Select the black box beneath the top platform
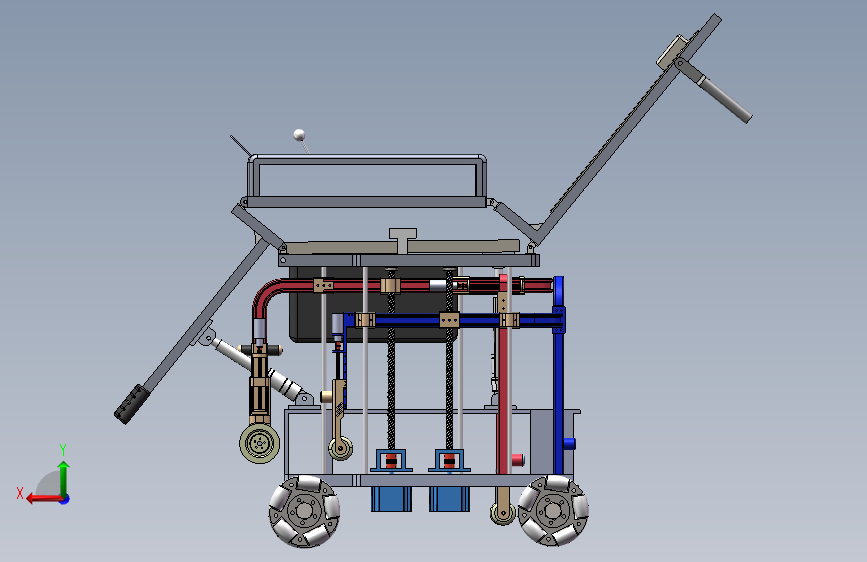This screenshot has width=867, height=562. pyautogui.click(x=374, y=304)
